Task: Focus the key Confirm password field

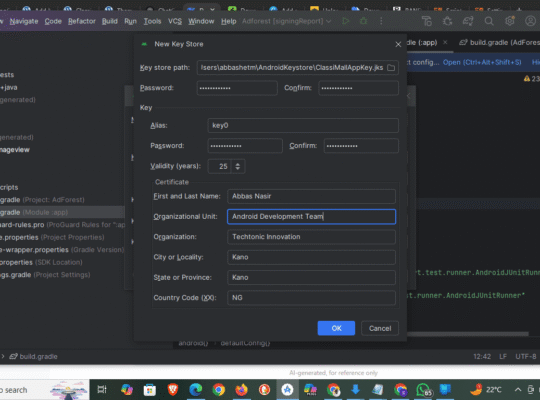Action: tap(361, 146)
